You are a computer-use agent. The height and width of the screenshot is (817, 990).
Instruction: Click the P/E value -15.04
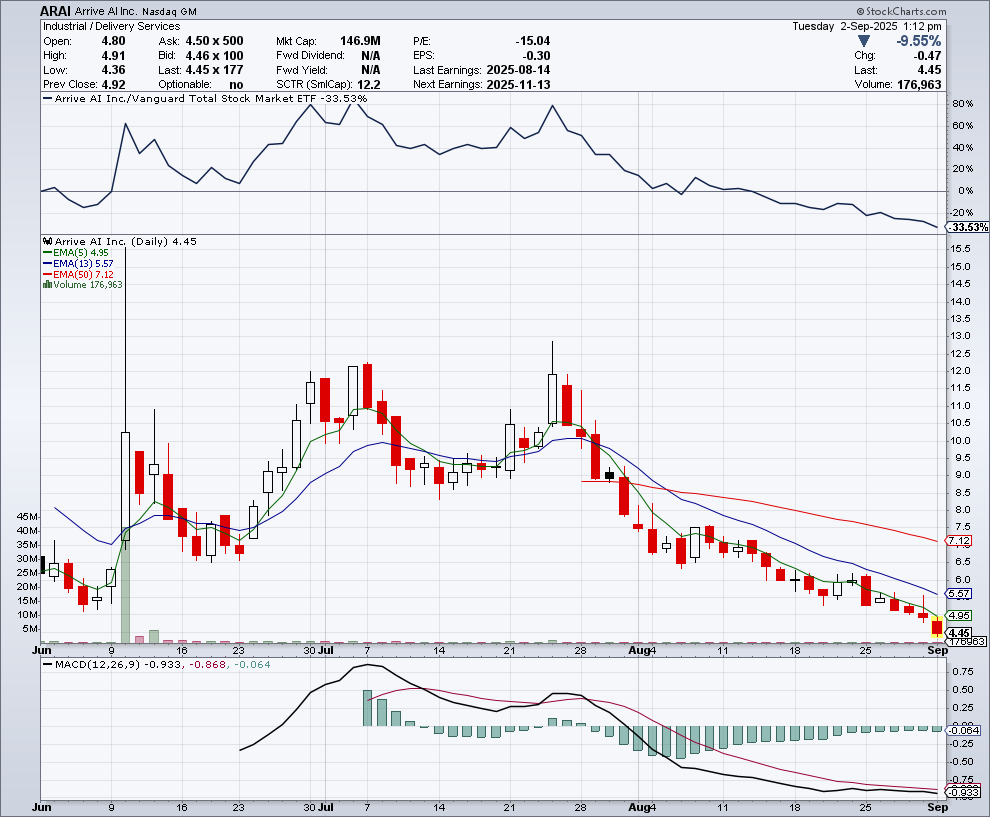532,41
